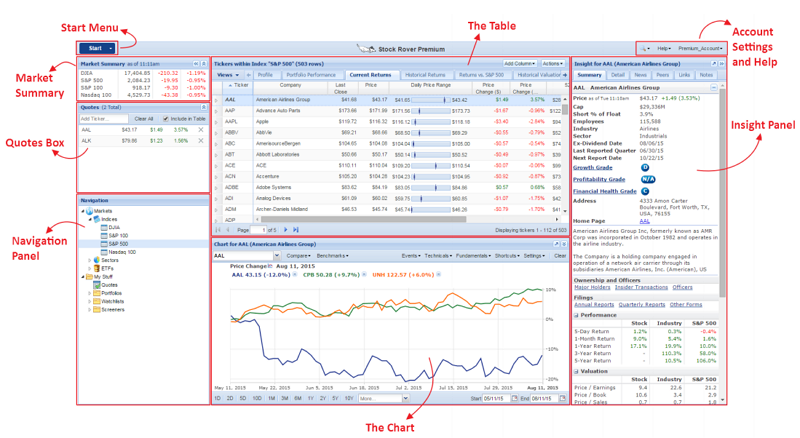Switch to Portfolio Performance tab

pos(311,75)
